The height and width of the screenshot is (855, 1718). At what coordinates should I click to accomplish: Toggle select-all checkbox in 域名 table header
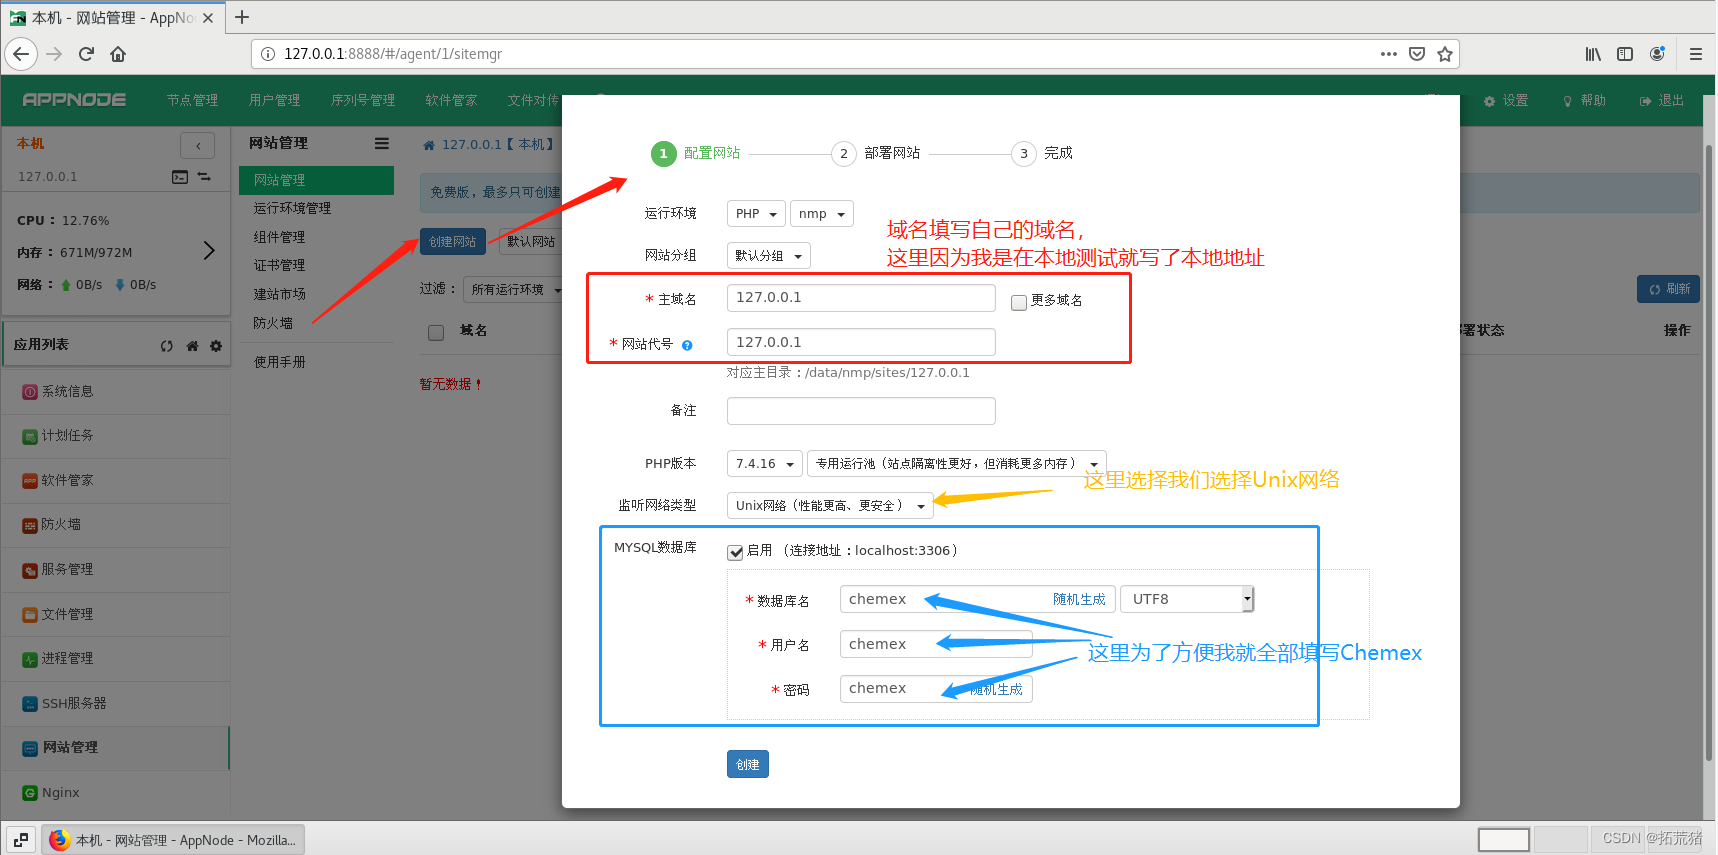click(x=436, y=332)
